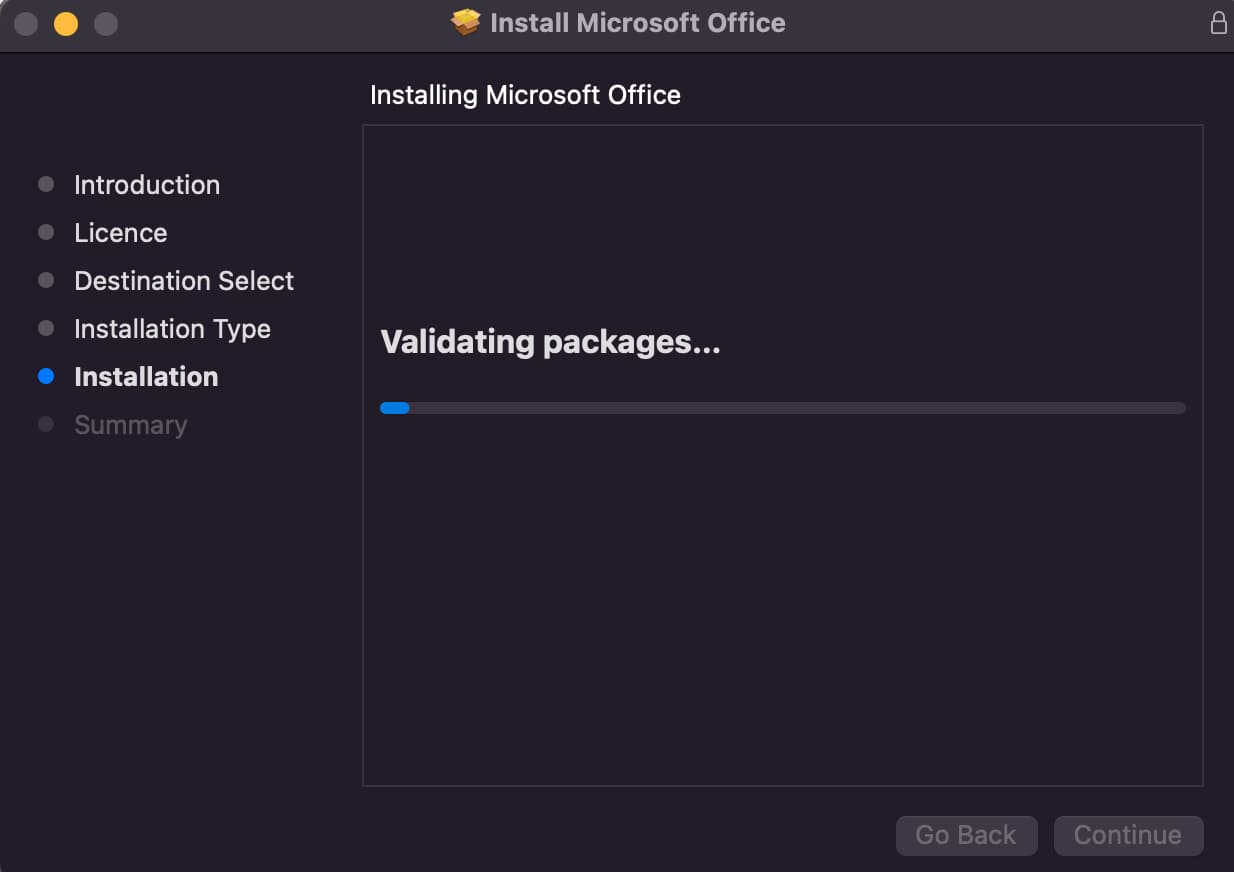Select the Licence step label
Screen dimensions: 1234x872
[x=121, y=233]
